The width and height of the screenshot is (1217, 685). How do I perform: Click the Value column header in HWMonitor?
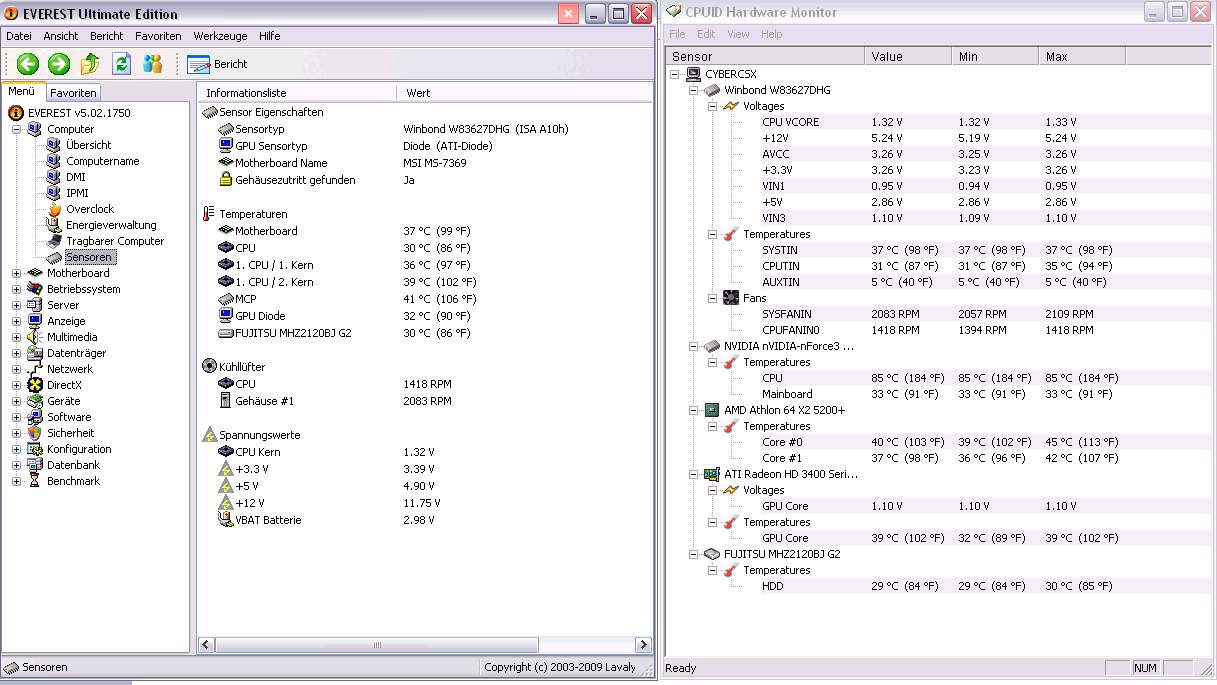[908, 57]
